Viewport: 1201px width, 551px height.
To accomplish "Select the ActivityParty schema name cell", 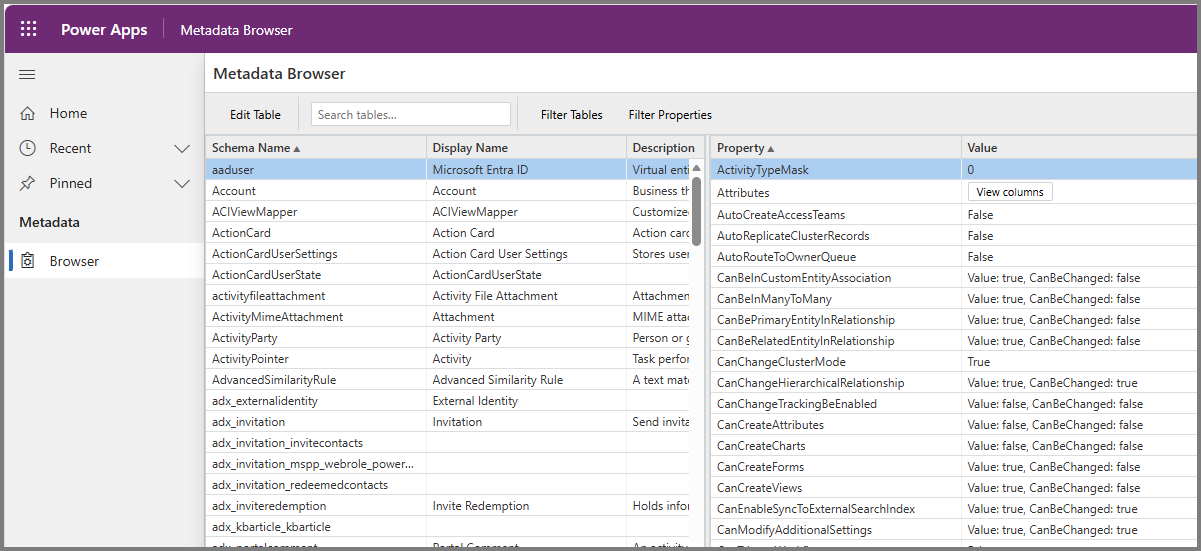I will coord(315,338).
